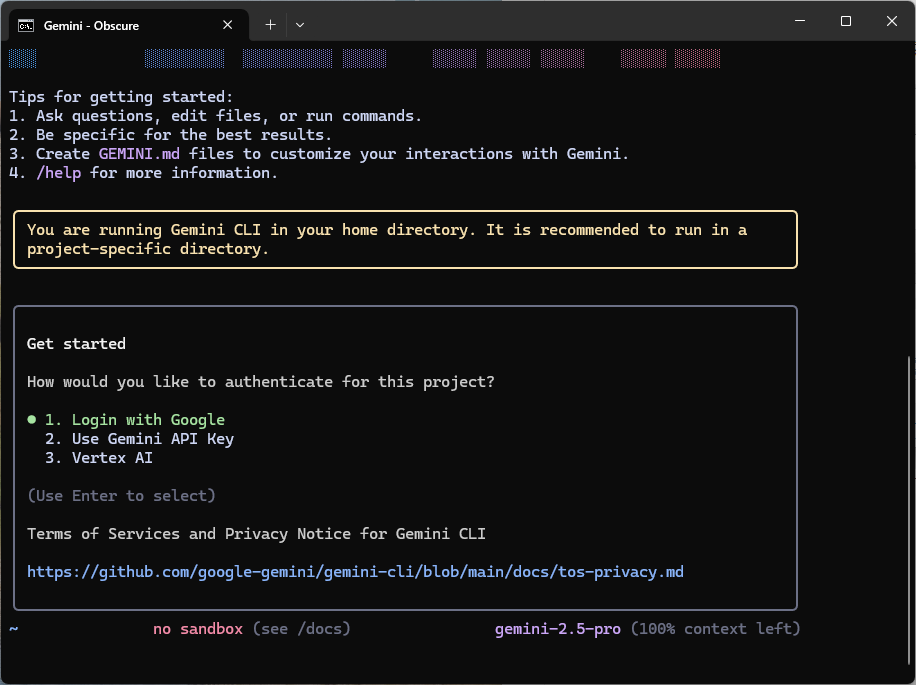This screenshot has width=916, height=685.
Task: Maximize the terminal window
Action: [845, 21]
